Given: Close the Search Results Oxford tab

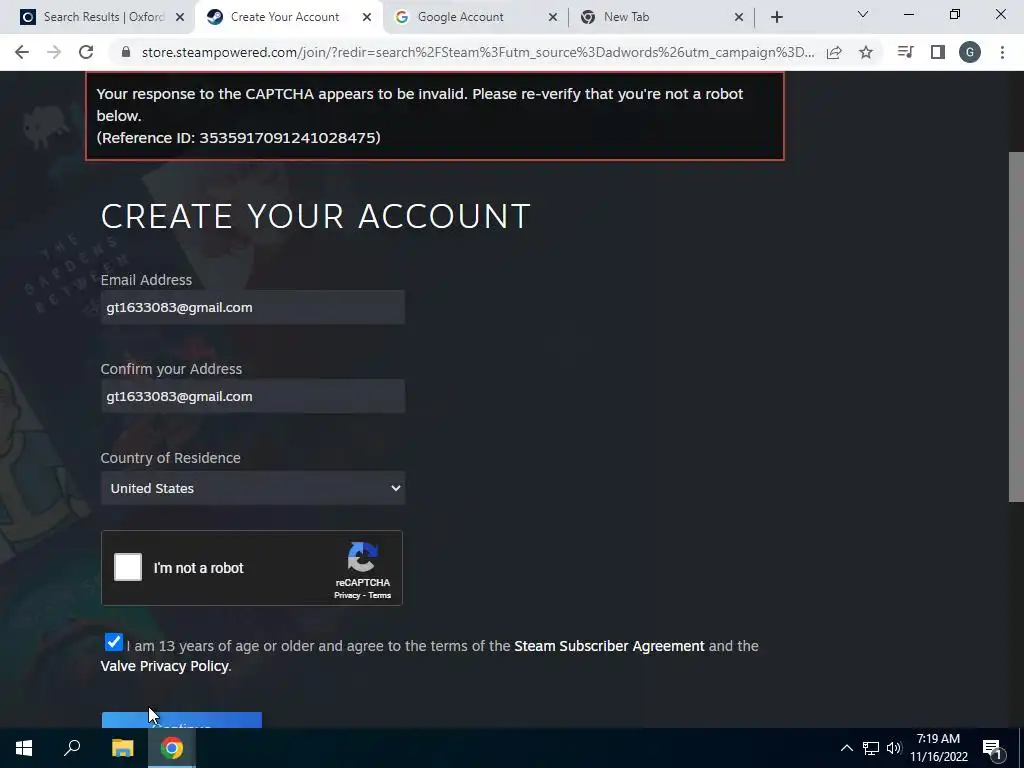Looking at the screenshot, I should (181, 17).
